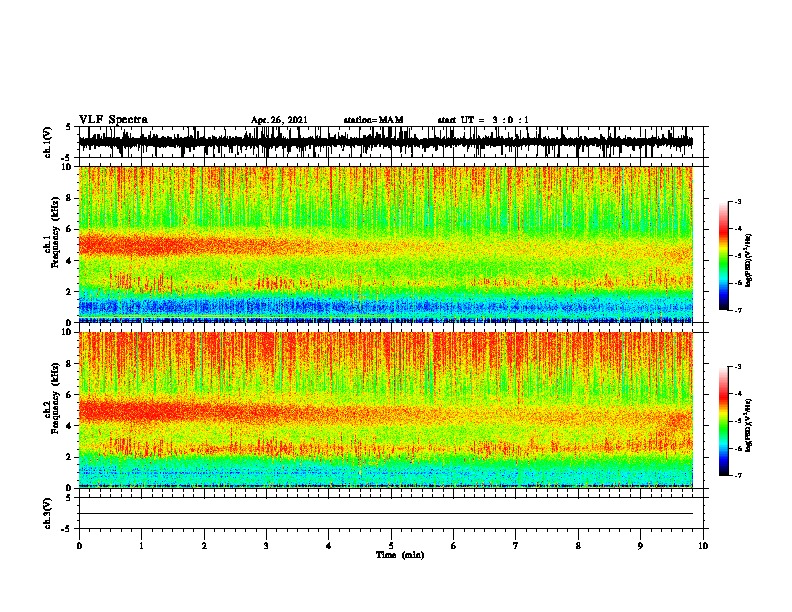Viewport: 792px width, 612px height.
Task: Click inside the ch.2 spectrogram panel
Action: 386,410
